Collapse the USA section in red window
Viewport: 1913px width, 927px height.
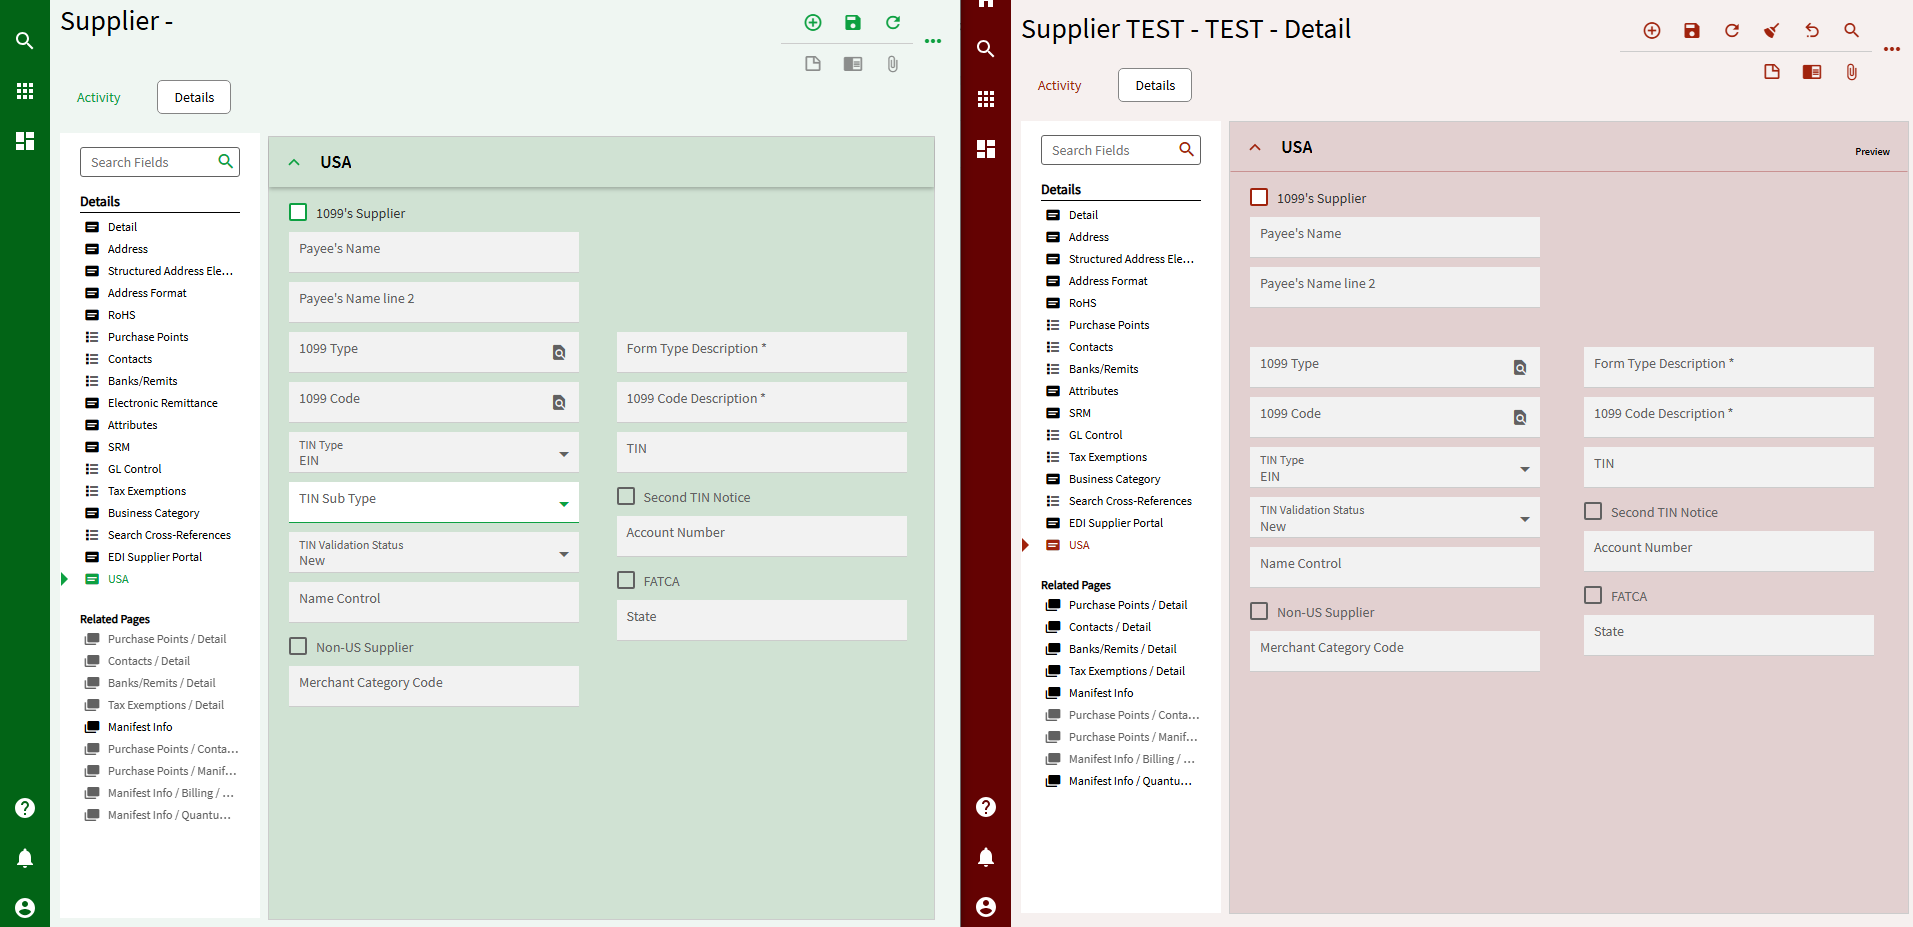tap(1255, 147)
